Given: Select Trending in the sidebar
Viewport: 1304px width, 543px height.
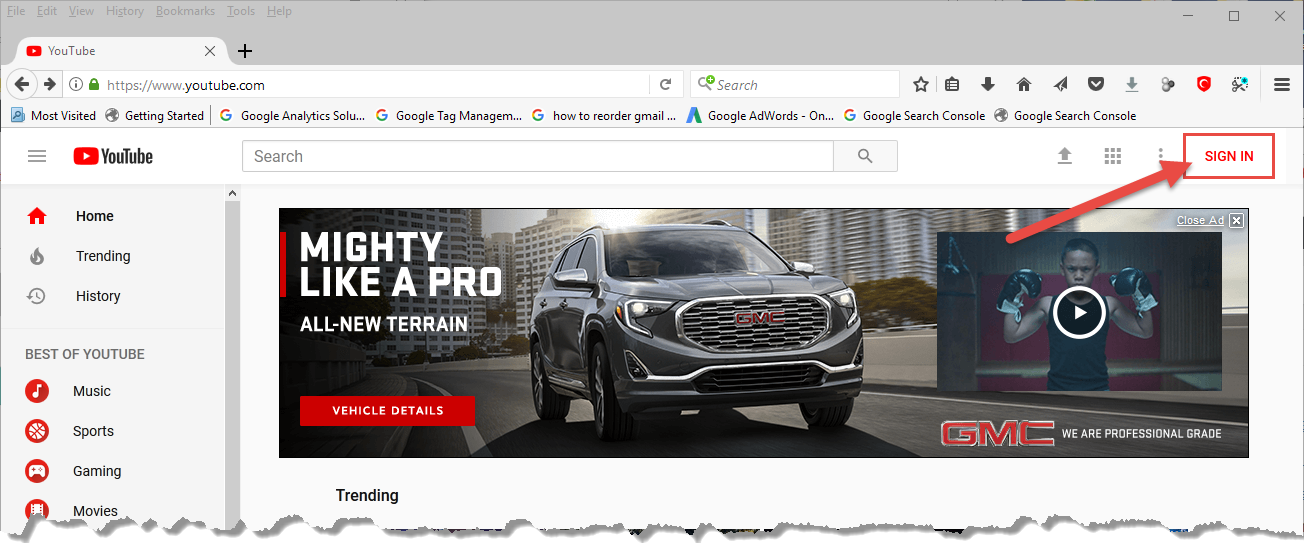Looking at the screenshot, I should point(103,256).
